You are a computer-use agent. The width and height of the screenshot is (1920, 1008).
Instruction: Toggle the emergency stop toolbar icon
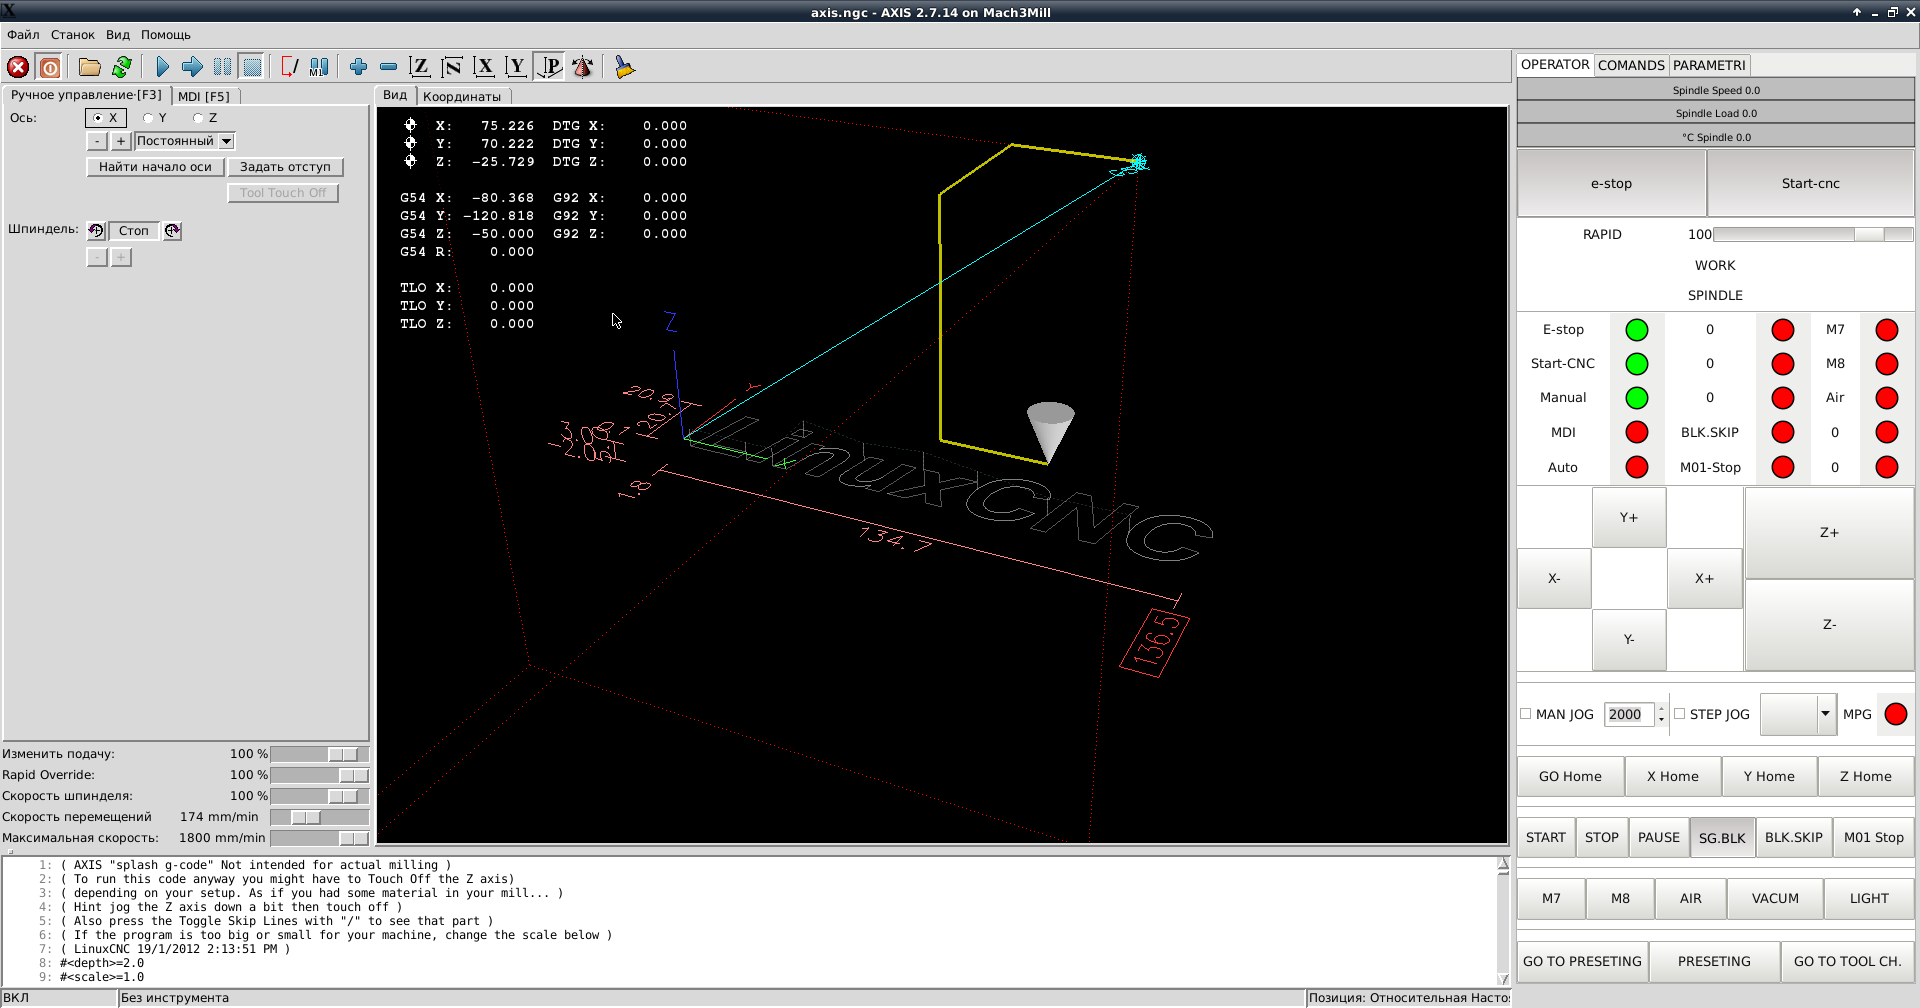[18, 67]
